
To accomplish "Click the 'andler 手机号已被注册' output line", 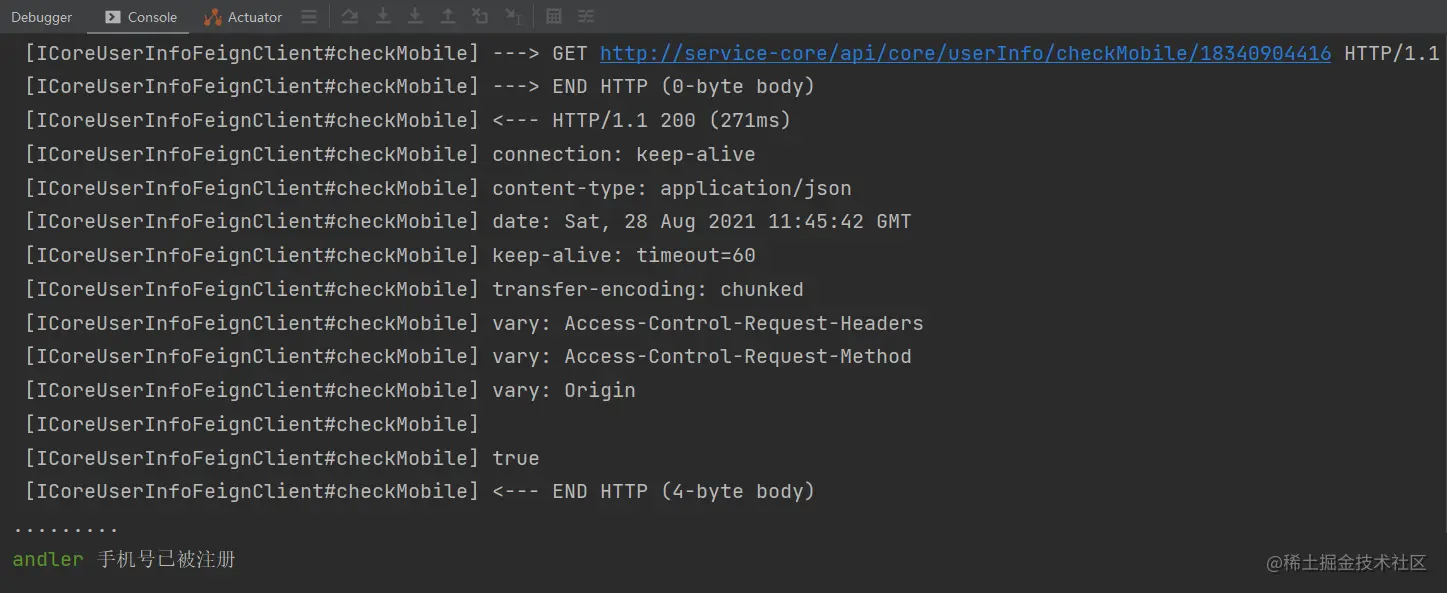I will tap(124, 559).
